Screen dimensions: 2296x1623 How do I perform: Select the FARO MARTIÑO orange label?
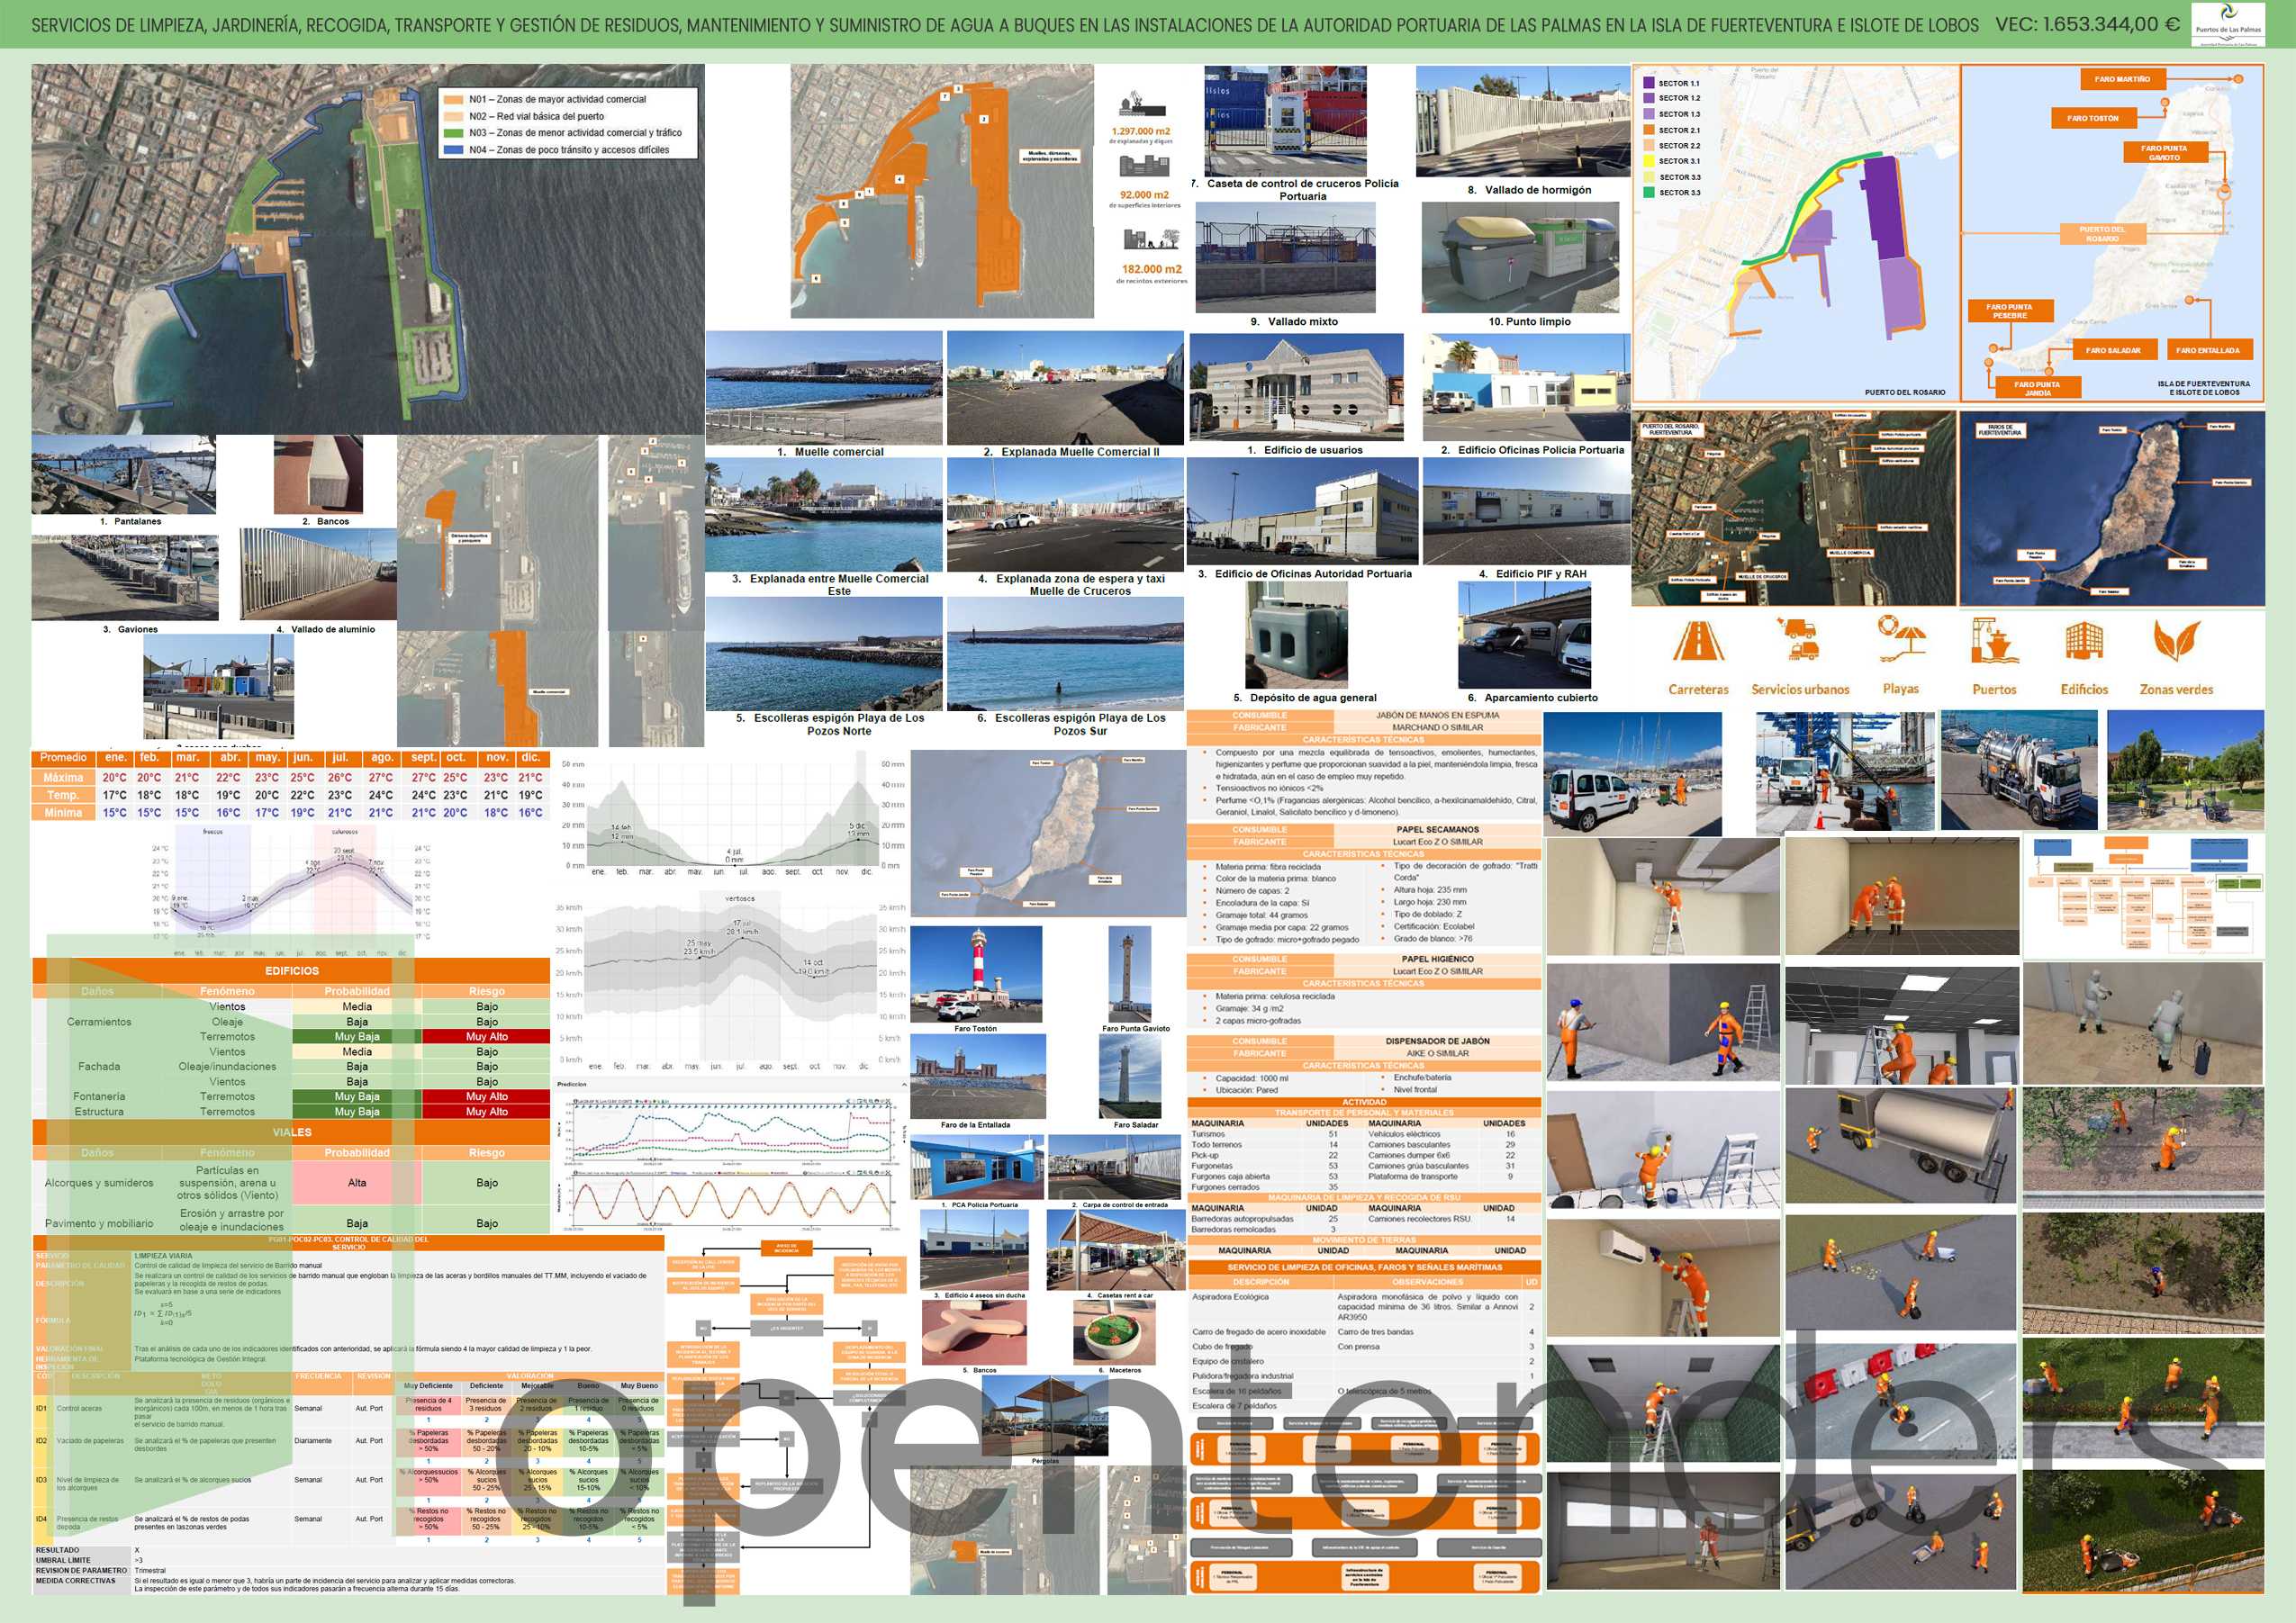click(2122, 79)
